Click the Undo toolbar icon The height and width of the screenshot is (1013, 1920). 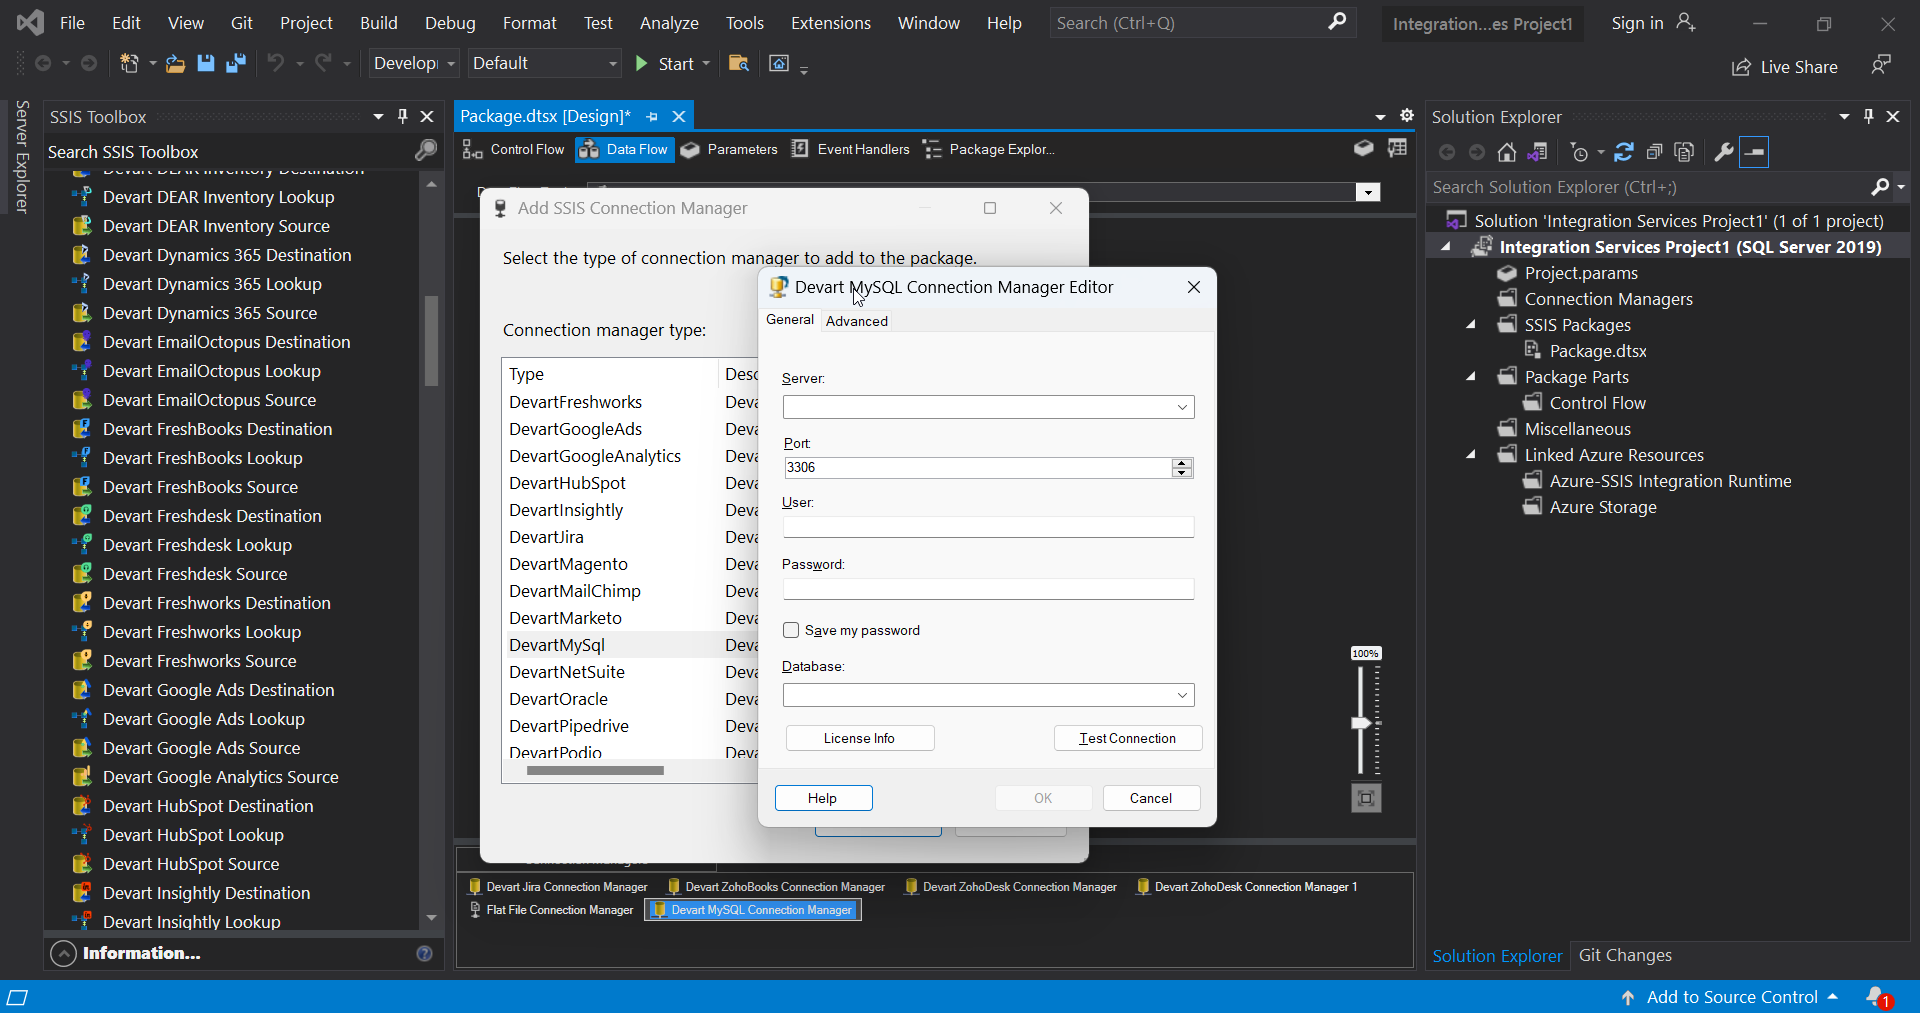point(276,64)
